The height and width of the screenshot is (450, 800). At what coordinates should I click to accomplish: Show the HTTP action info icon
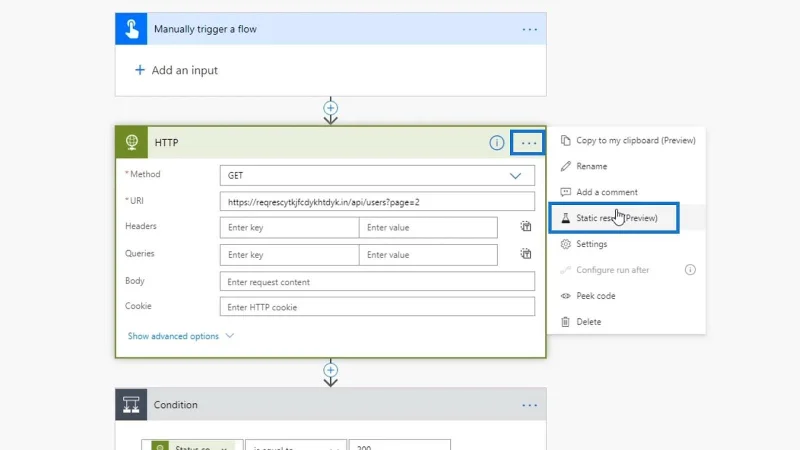coord(496,143)
